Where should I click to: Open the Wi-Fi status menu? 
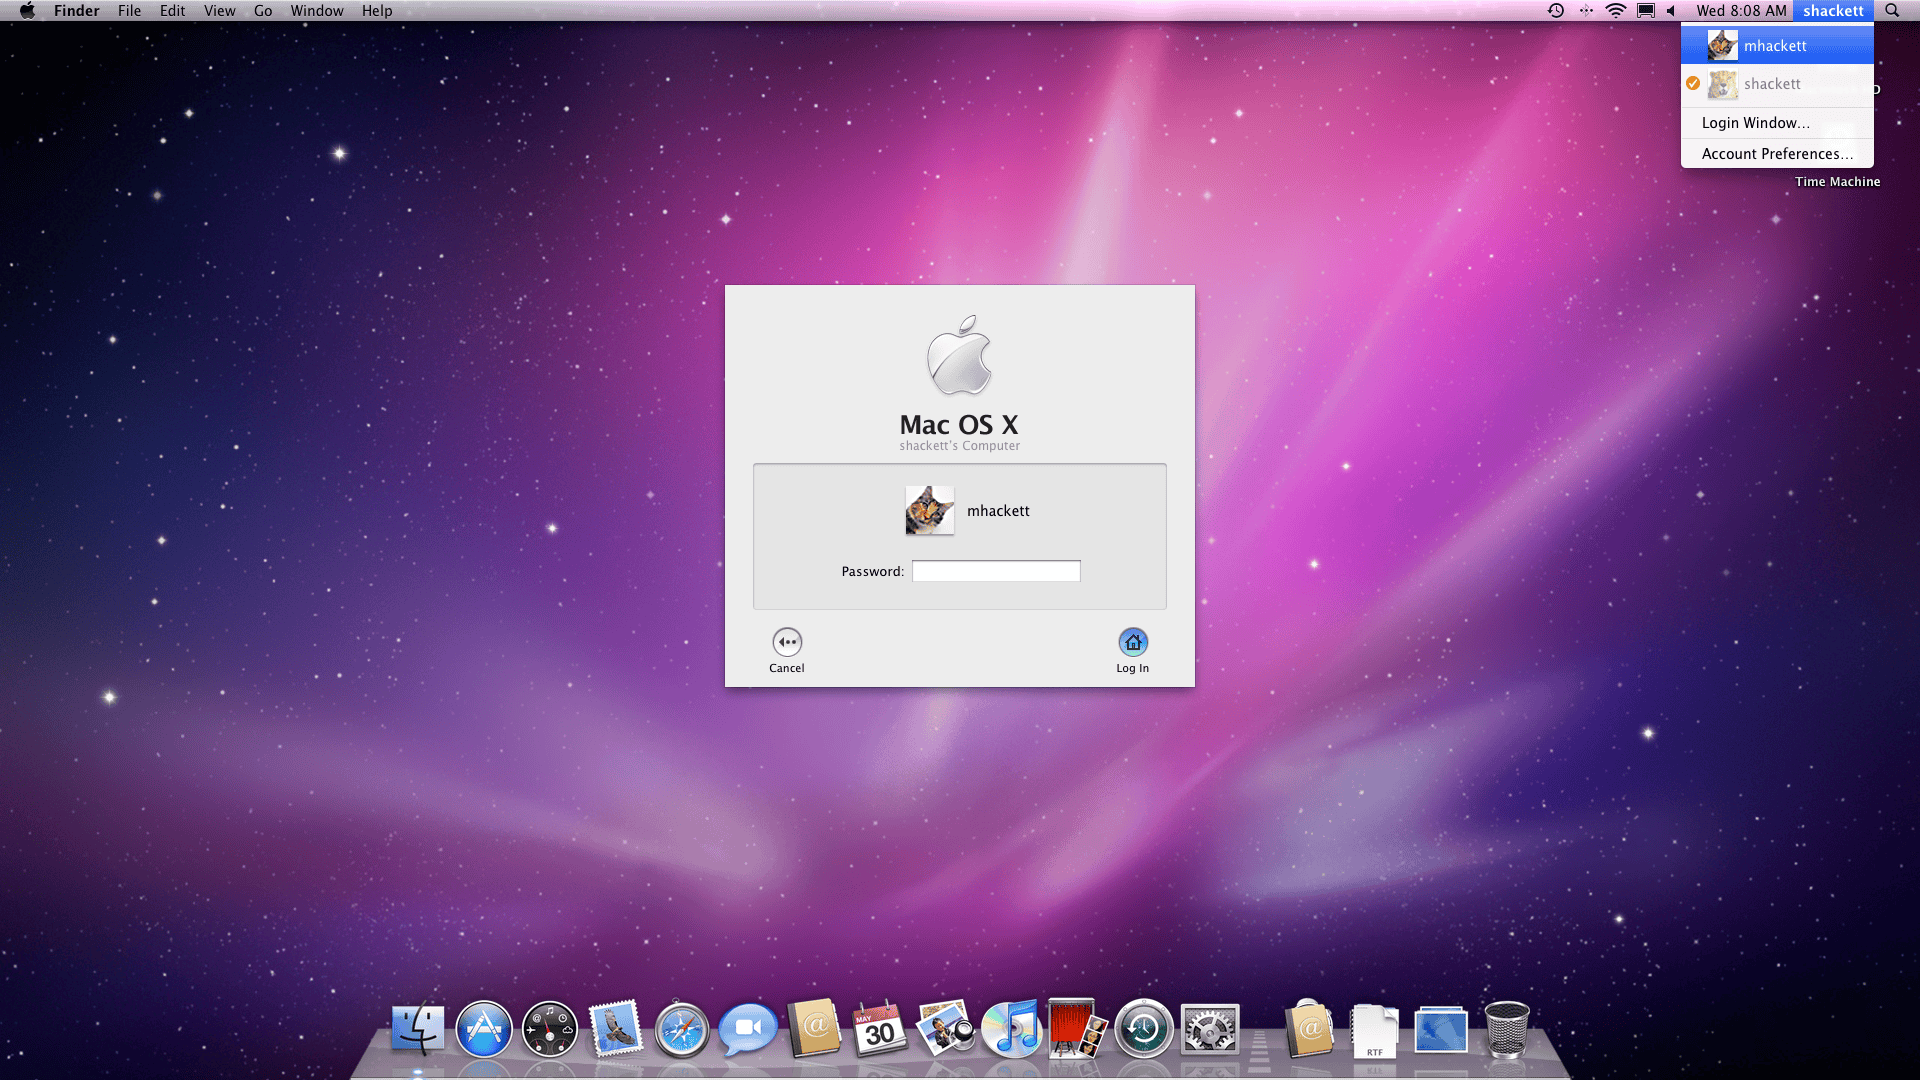(1616, 11)
